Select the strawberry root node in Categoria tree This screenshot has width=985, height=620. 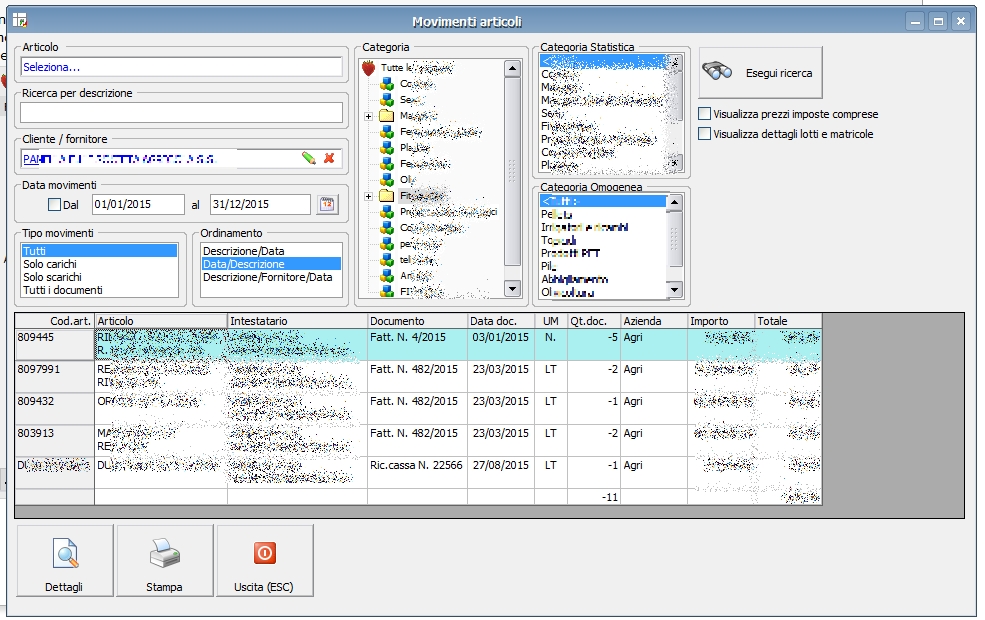pyautogui.click(x=368, y=68)
